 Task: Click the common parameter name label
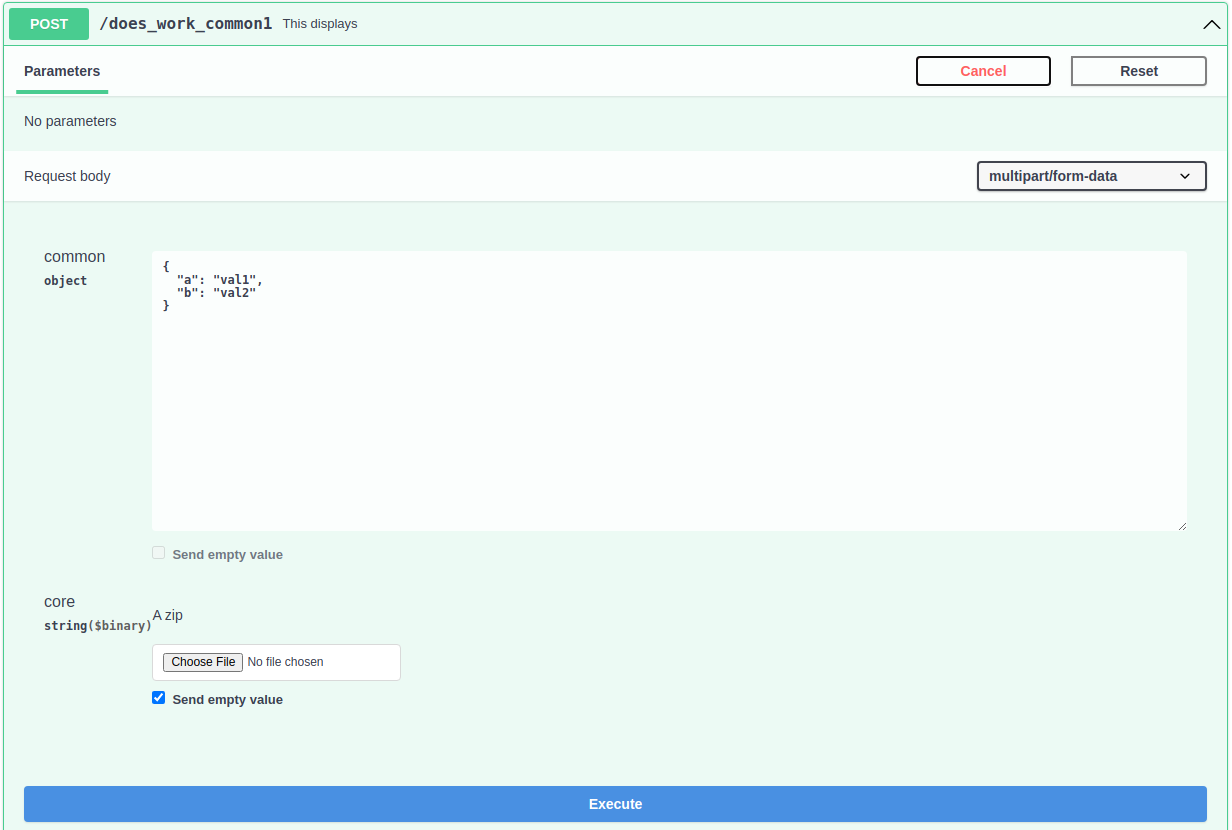74,256
